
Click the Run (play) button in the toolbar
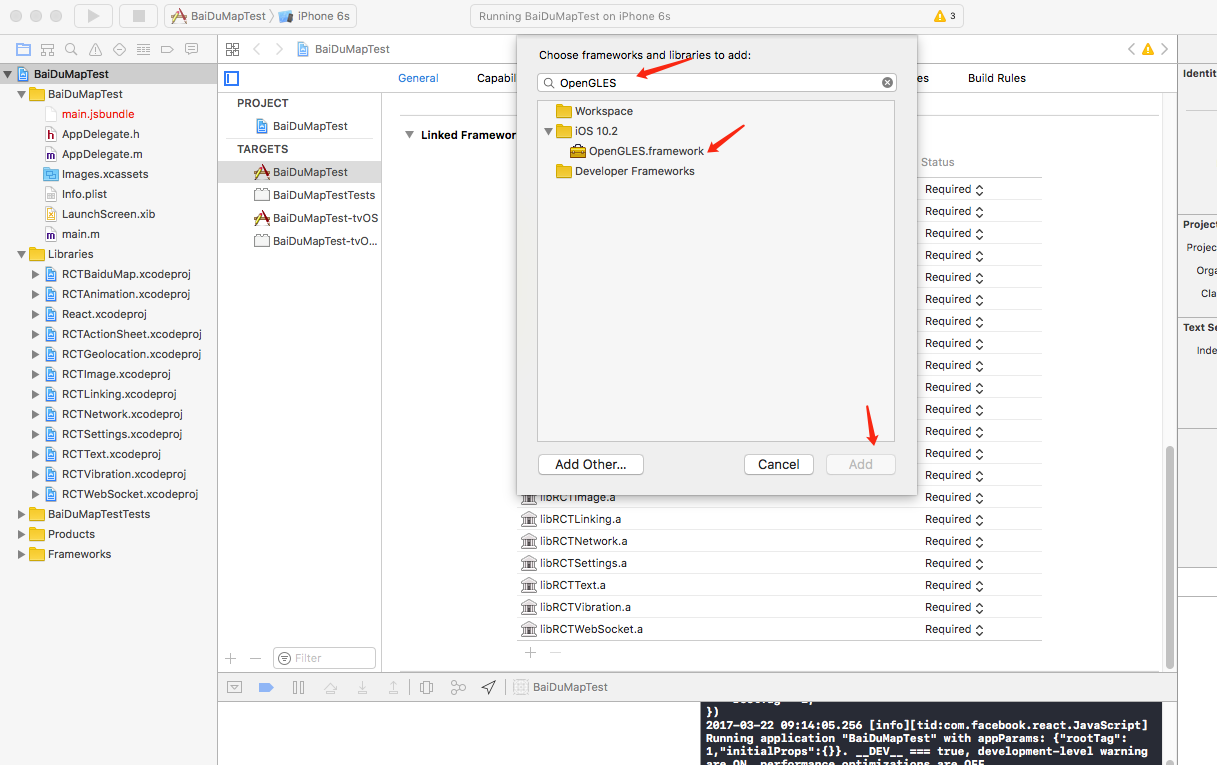point(93,16)
